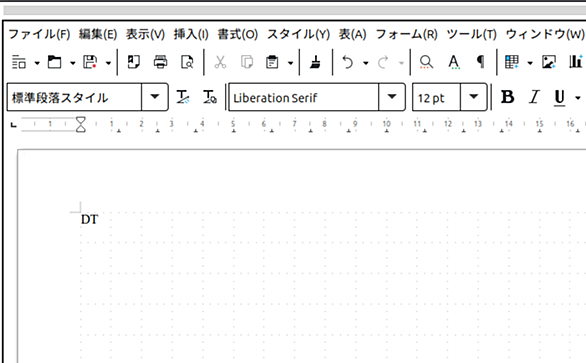
Task: Toggle the Print Preview icon
Action: 187,62
